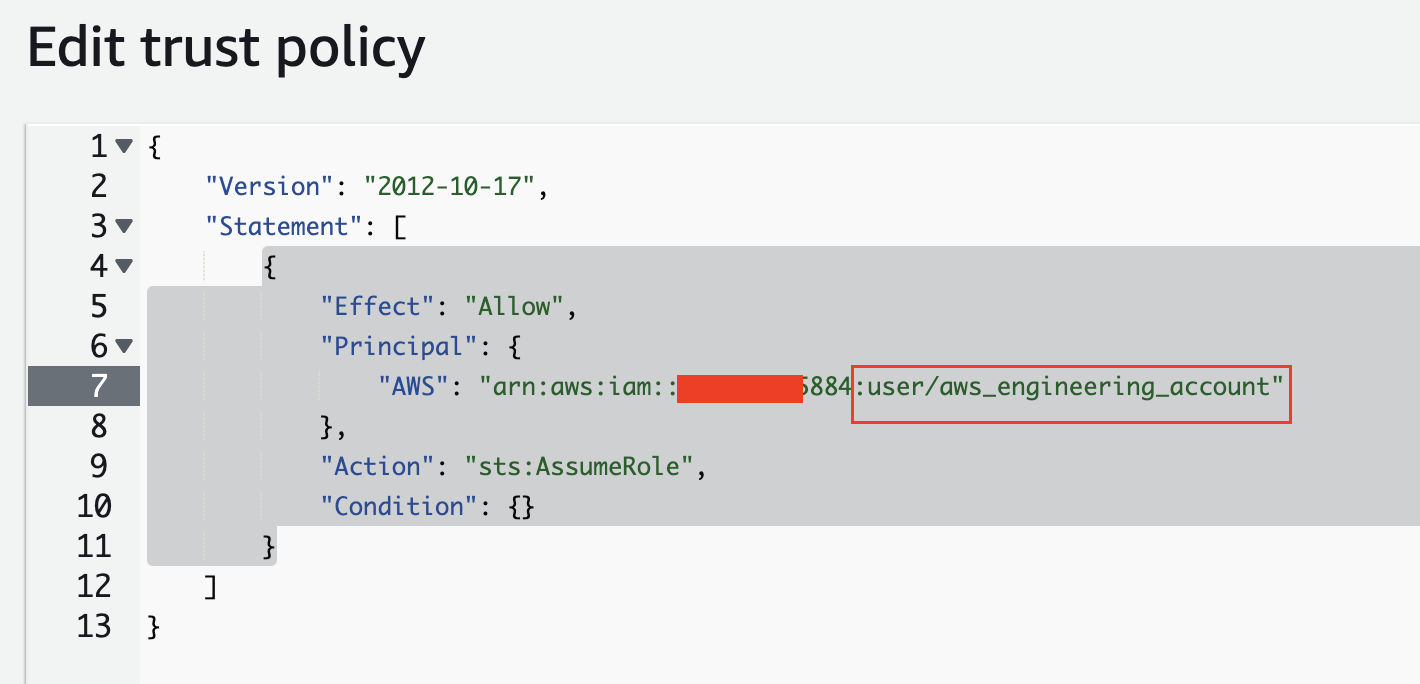
Task: Click line number 9 in the gutter
Action: (98, 466)
